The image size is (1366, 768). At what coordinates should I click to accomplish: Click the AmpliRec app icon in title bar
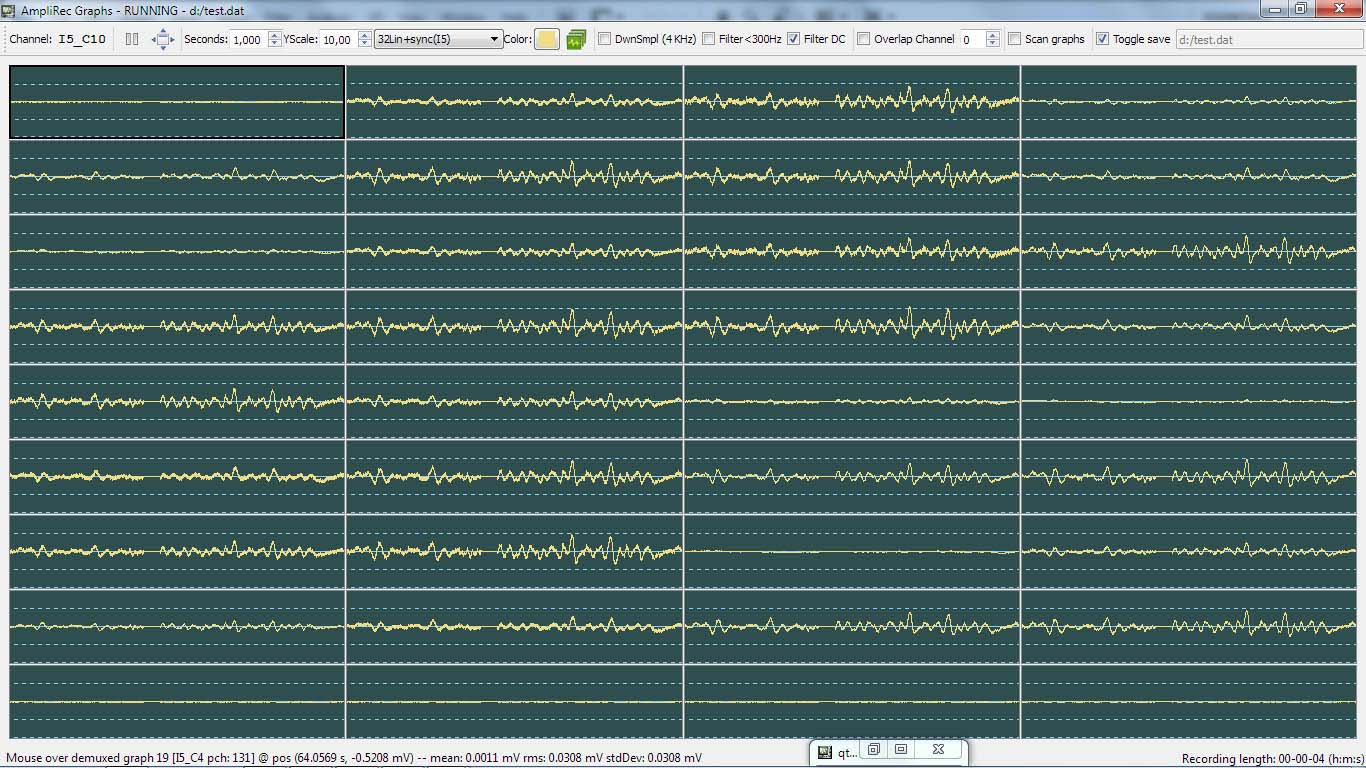pos(8,10)
